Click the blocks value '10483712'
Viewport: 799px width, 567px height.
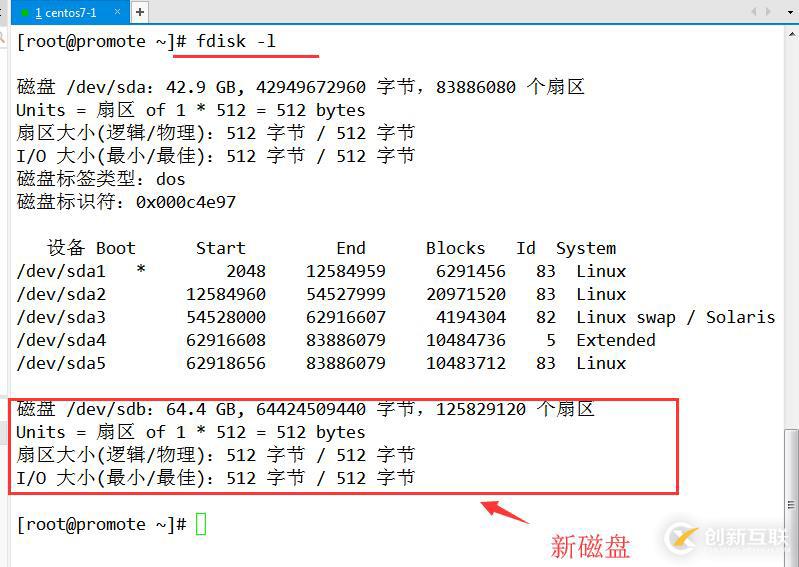click(466, 363)
